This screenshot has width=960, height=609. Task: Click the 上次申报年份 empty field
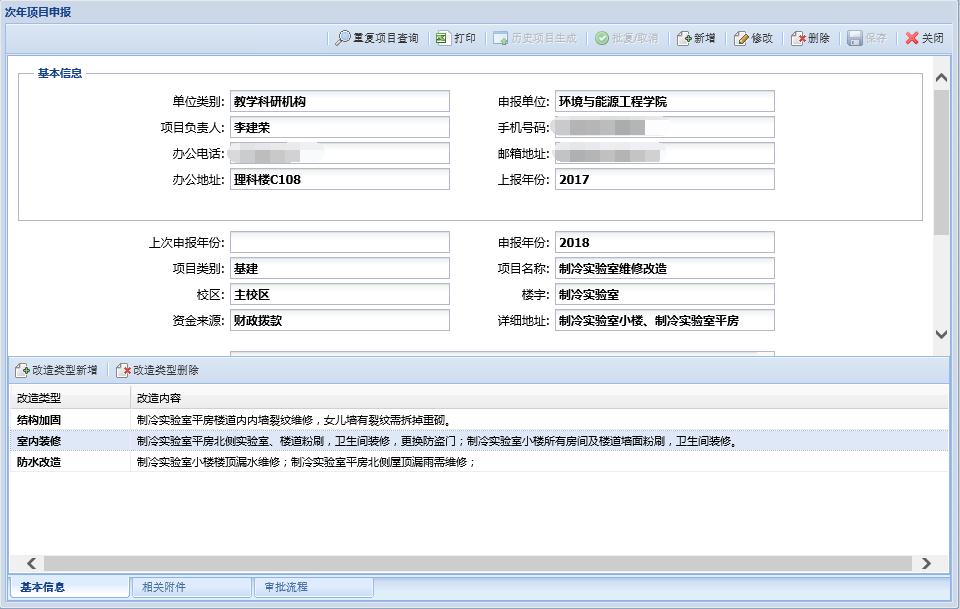339,243
